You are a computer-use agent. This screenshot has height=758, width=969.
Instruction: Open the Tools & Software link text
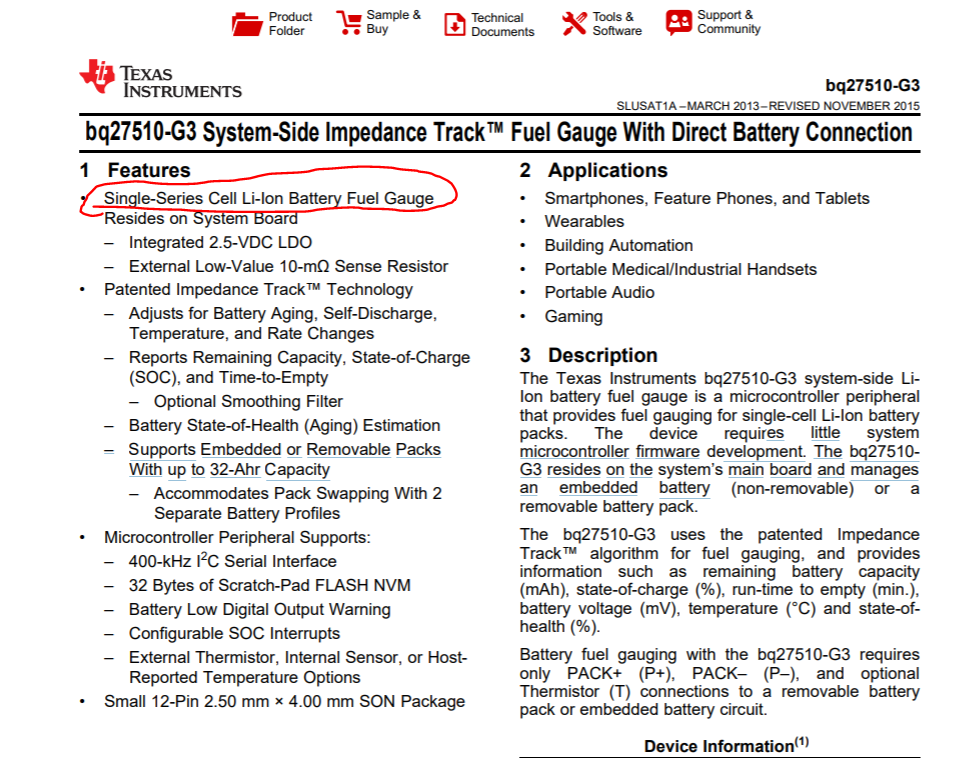(617, 23)
